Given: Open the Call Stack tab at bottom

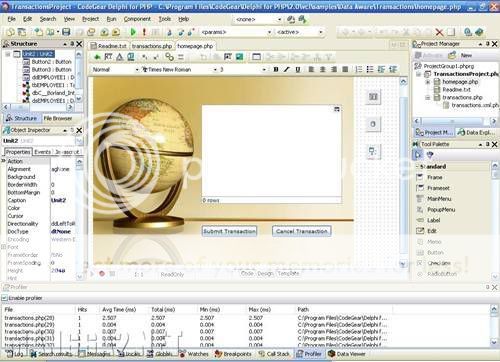Looking at the screenshot, I should (274, 354).
